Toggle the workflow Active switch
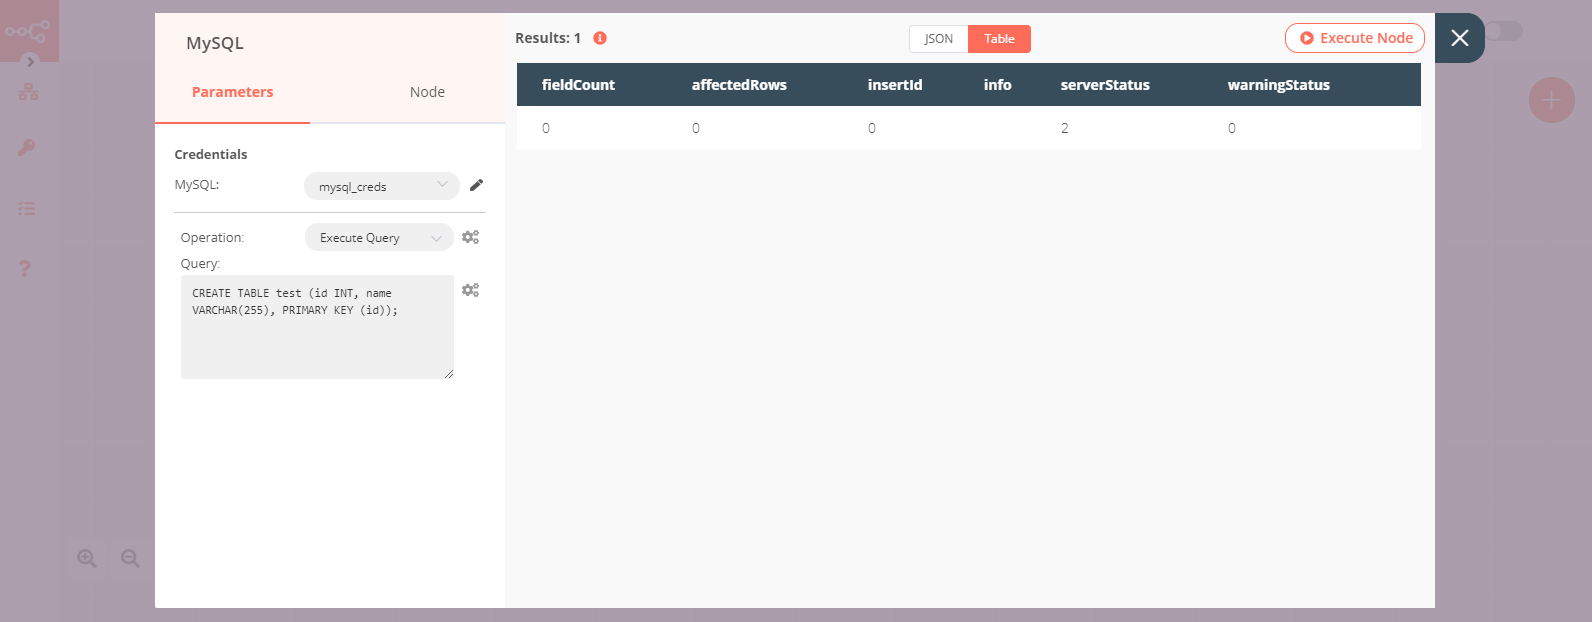This screenshot has width=1592, height=622. (x=1503, y=32)
